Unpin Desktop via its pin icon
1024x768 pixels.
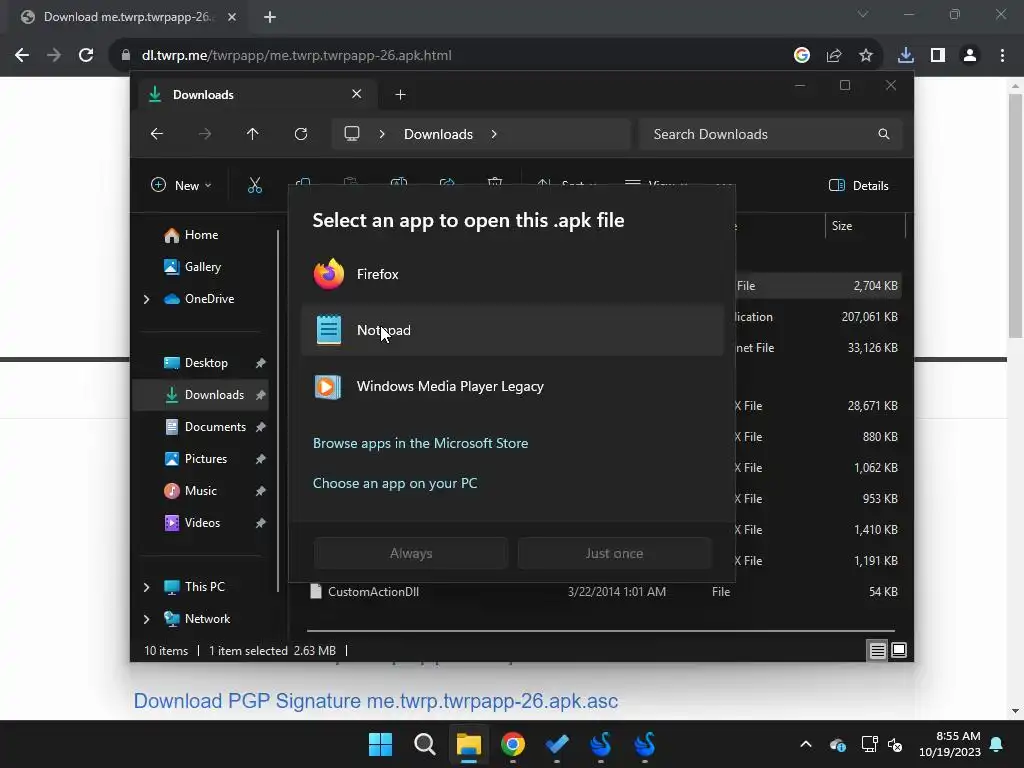261,363
